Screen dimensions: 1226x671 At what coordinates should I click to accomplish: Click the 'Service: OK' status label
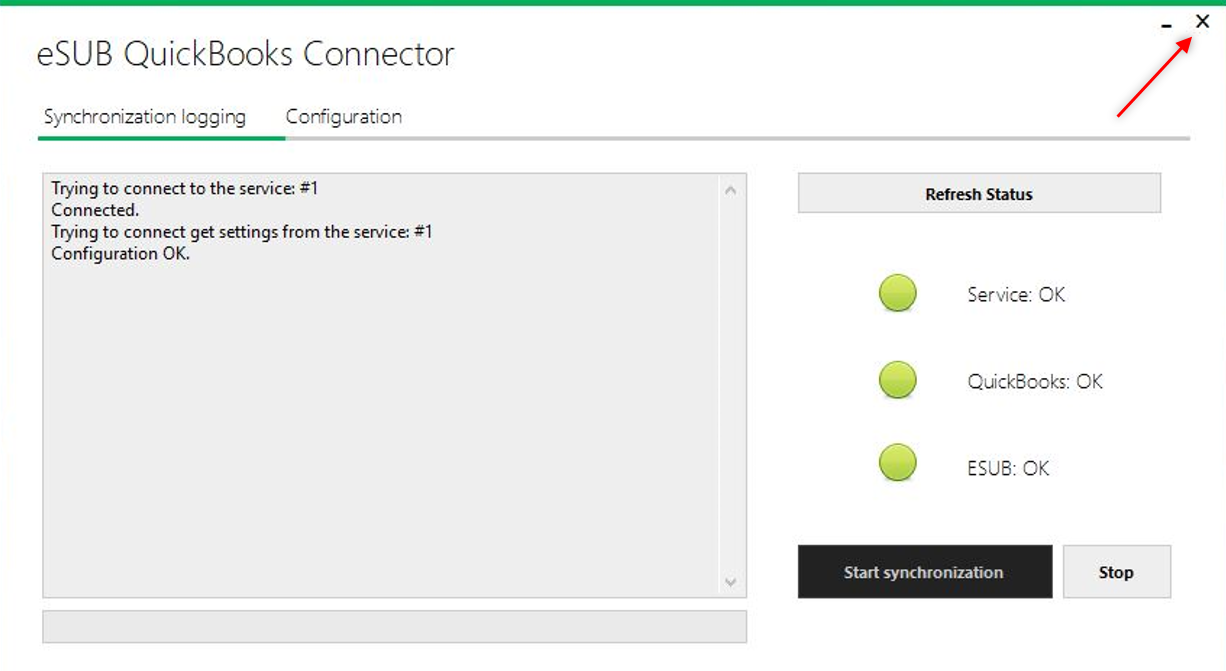click(x=1016, y=295)
